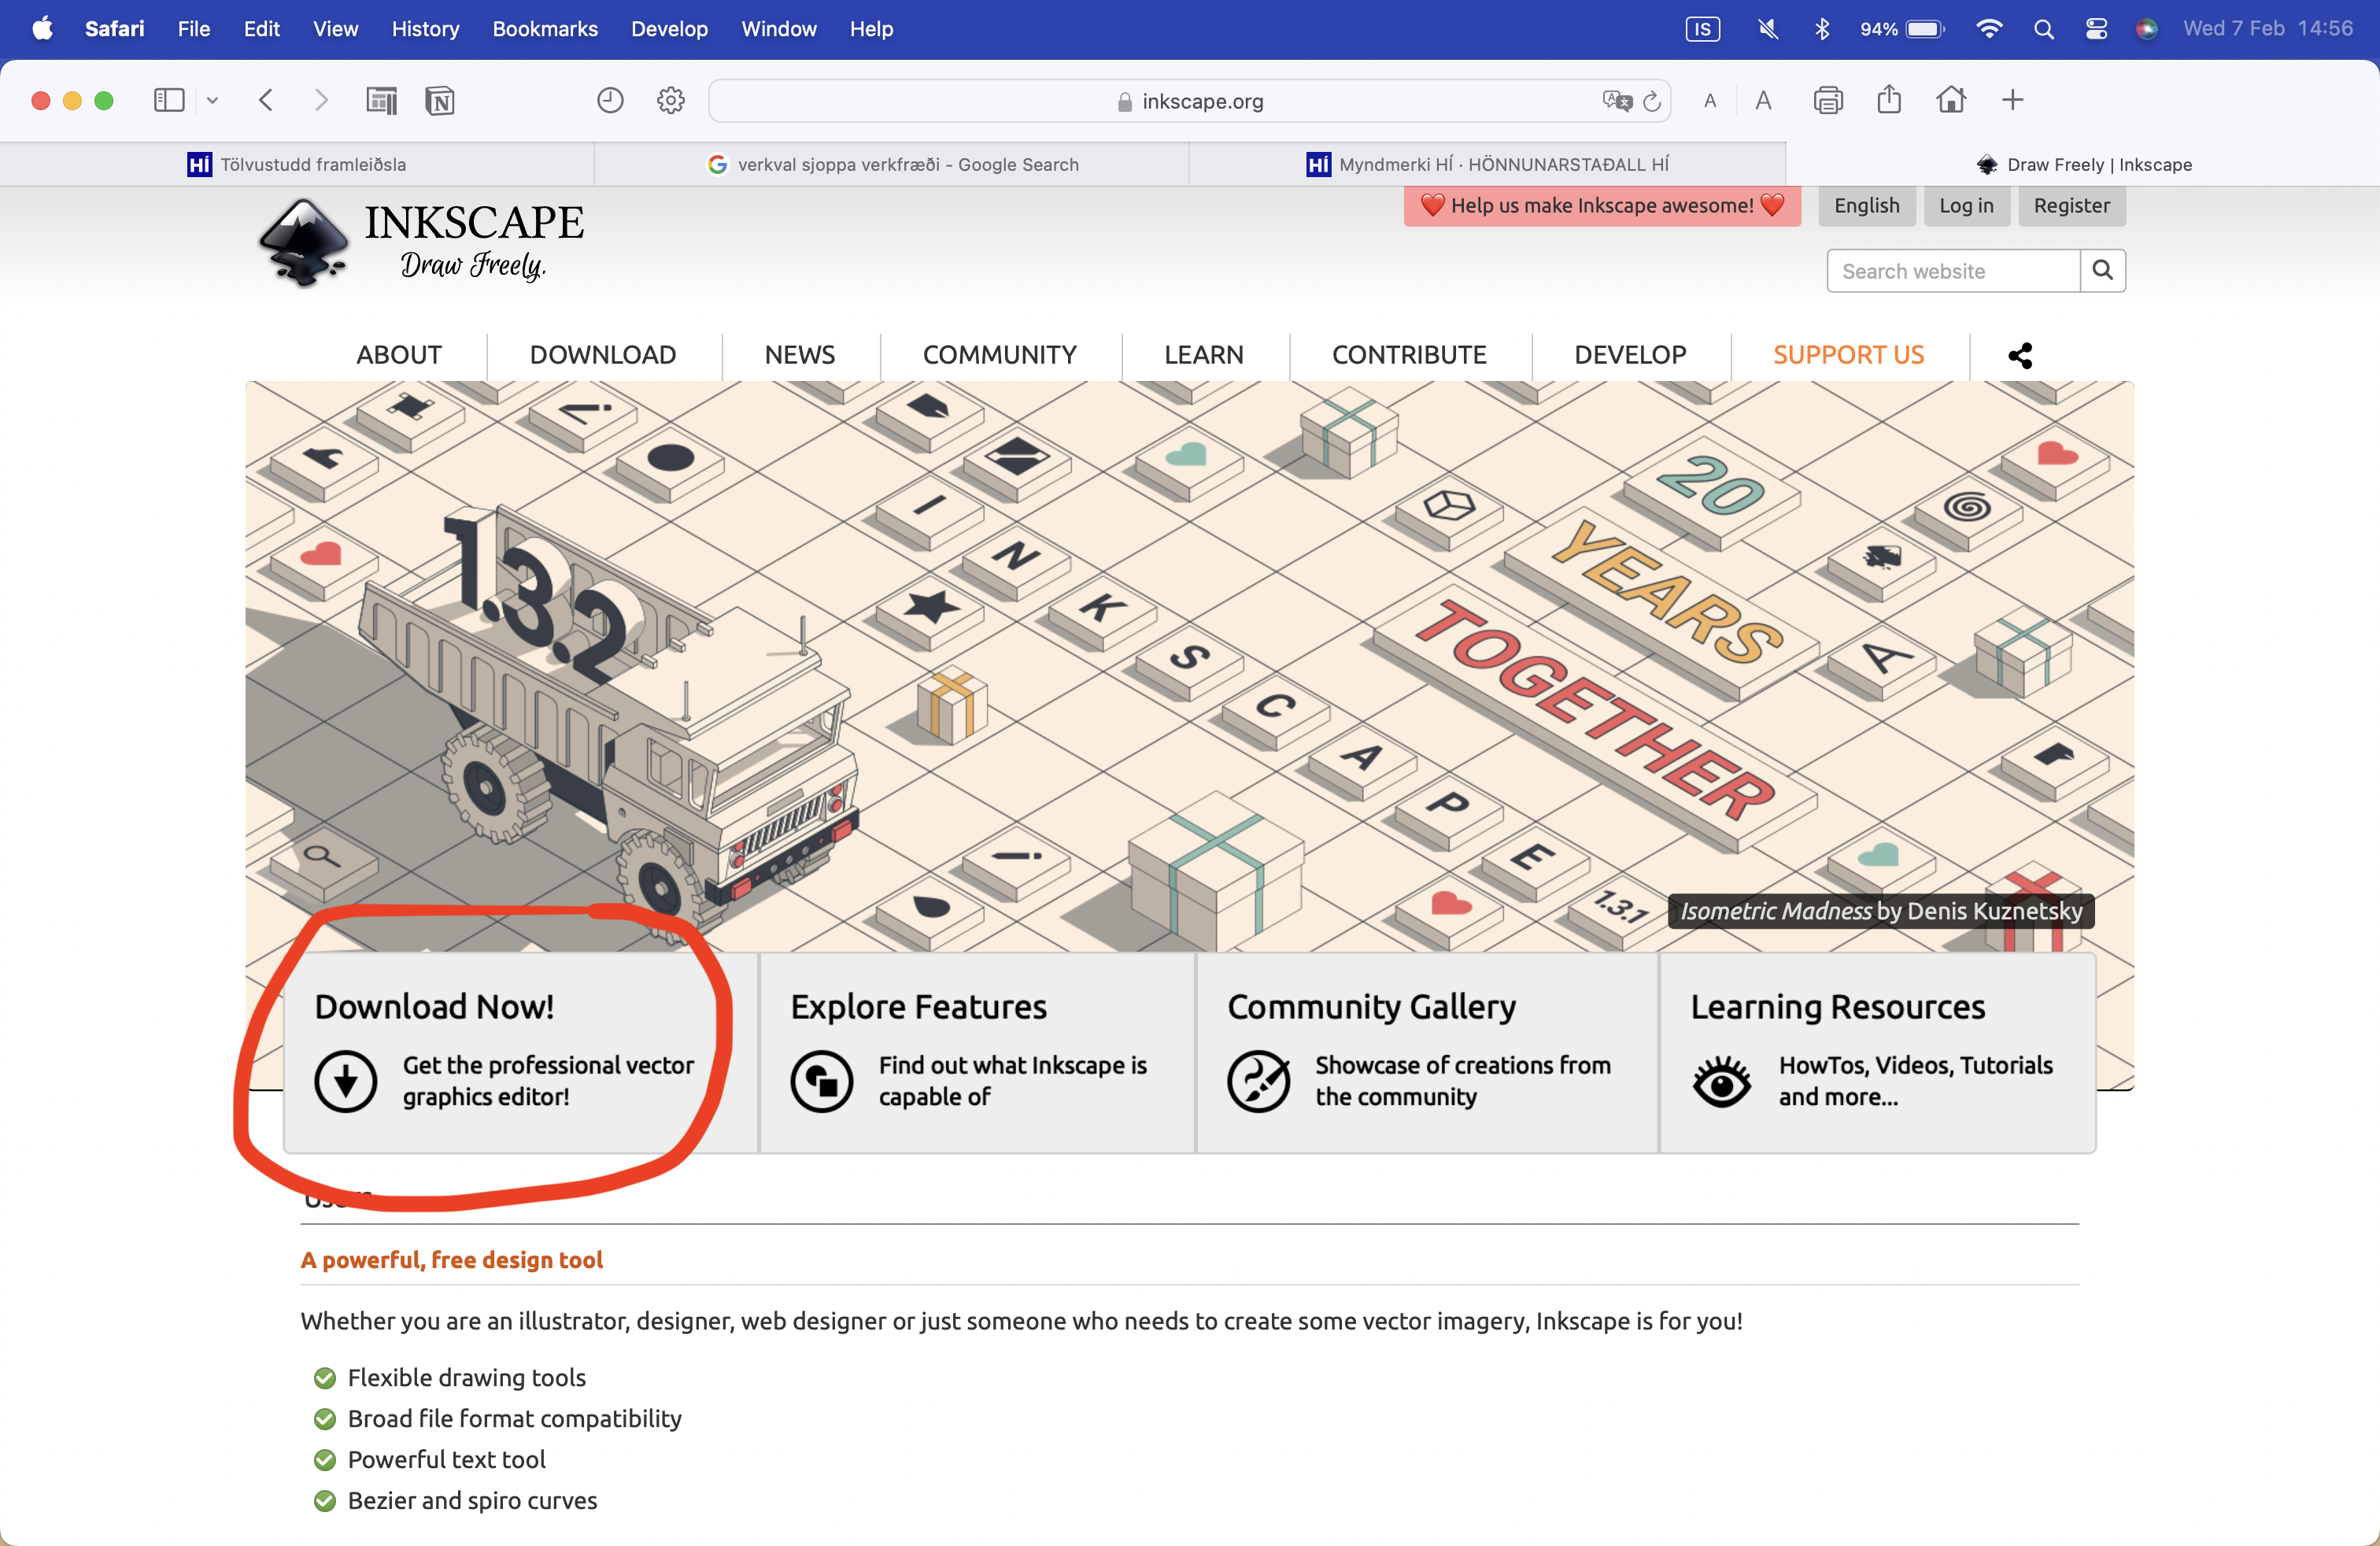Toggle the Safari sidebar
This screenshot has width=2380, height=1546.
tap(169, 100)
